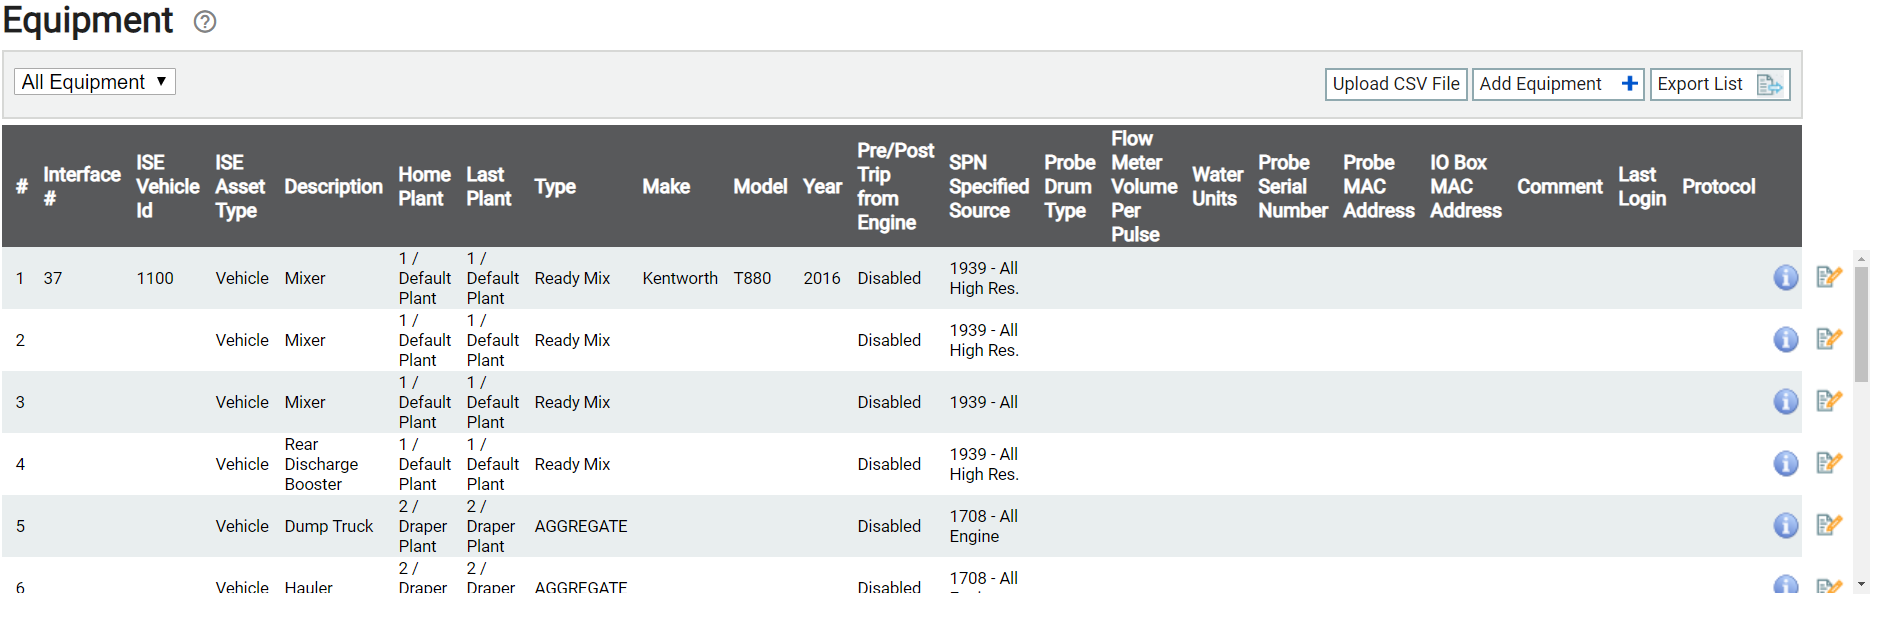The width and height of the screenshot is (1877, 638).
Task: Open info icon for Dump Truck row
Action: tap(1786, 526)
